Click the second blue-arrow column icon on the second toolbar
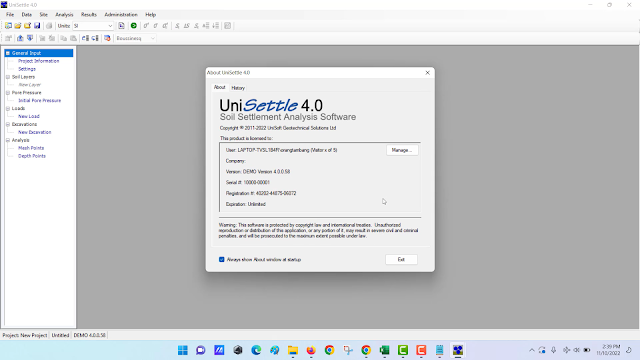Viewport: 640px width, 360px height. (x=95, y=38)
